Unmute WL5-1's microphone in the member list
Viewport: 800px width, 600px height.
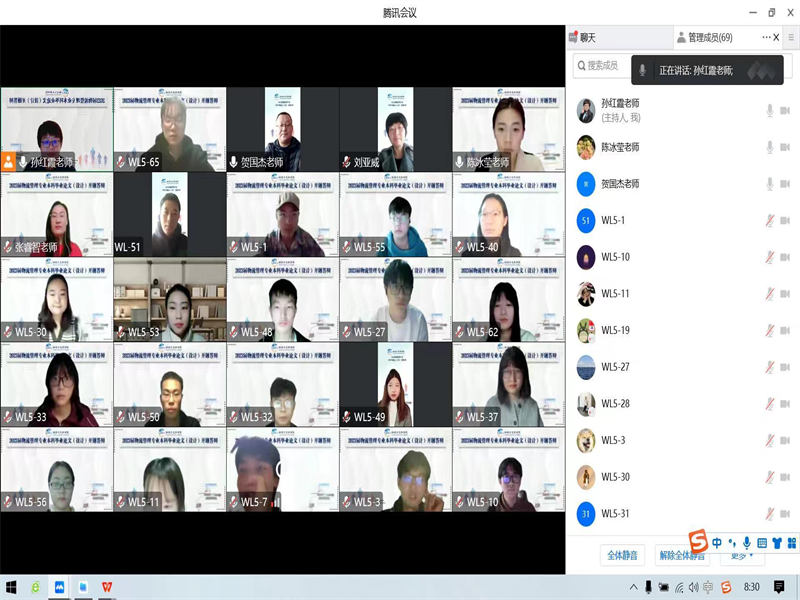pos(770,220)
